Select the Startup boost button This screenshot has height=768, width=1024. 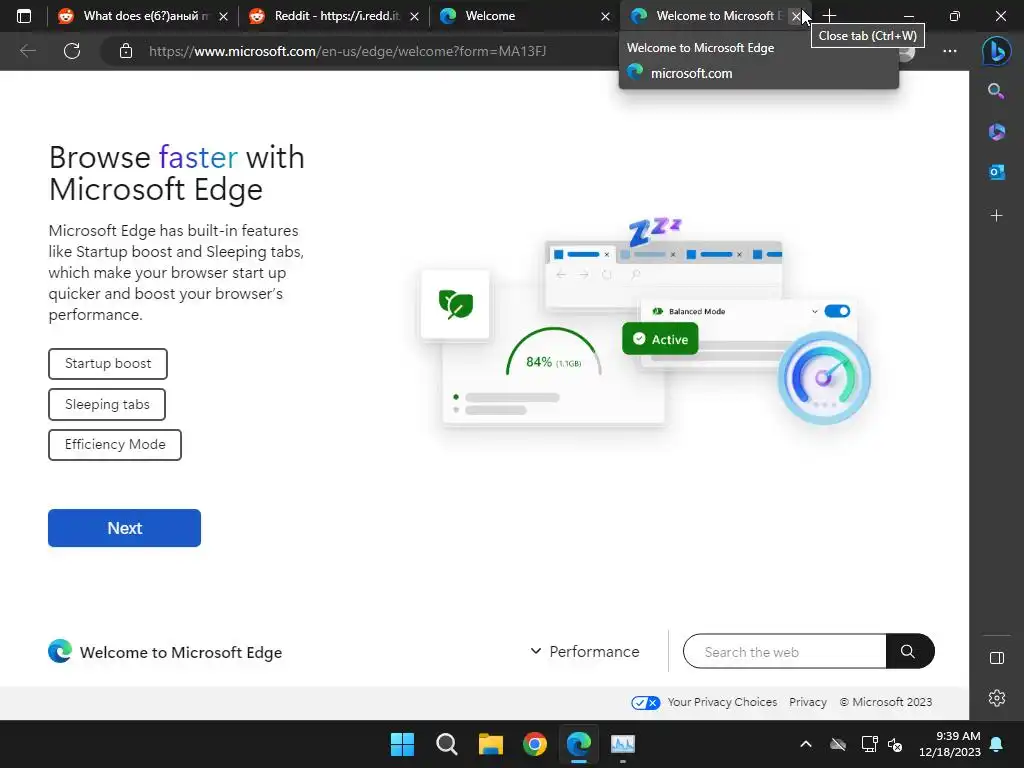coord(108,364)
